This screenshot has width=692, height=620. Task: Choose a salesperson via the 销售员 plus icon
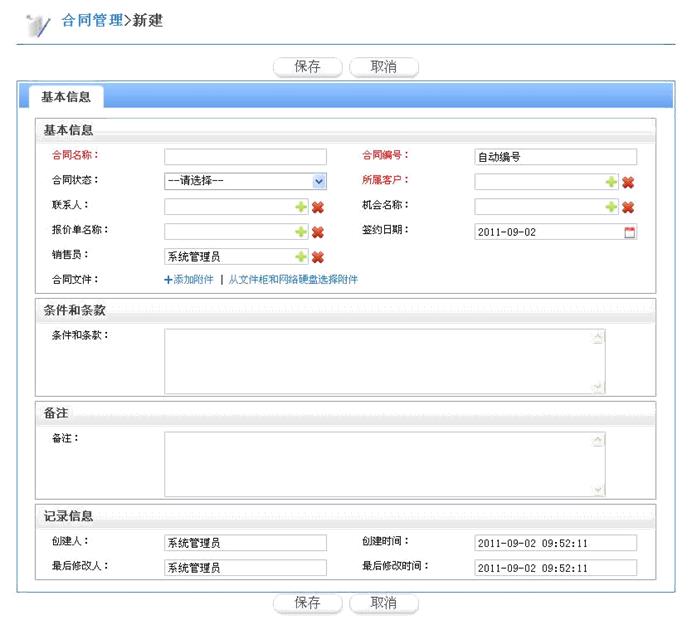coord(301,256)
